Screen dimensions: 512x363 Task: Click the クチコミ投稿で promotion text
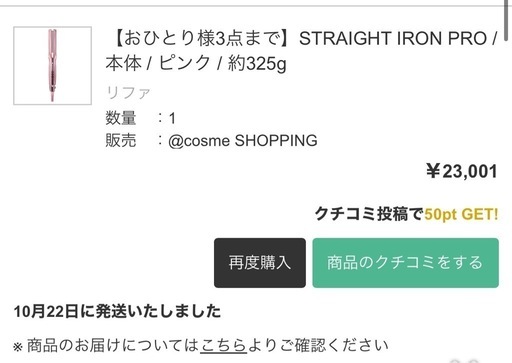(x=369, y=214)
